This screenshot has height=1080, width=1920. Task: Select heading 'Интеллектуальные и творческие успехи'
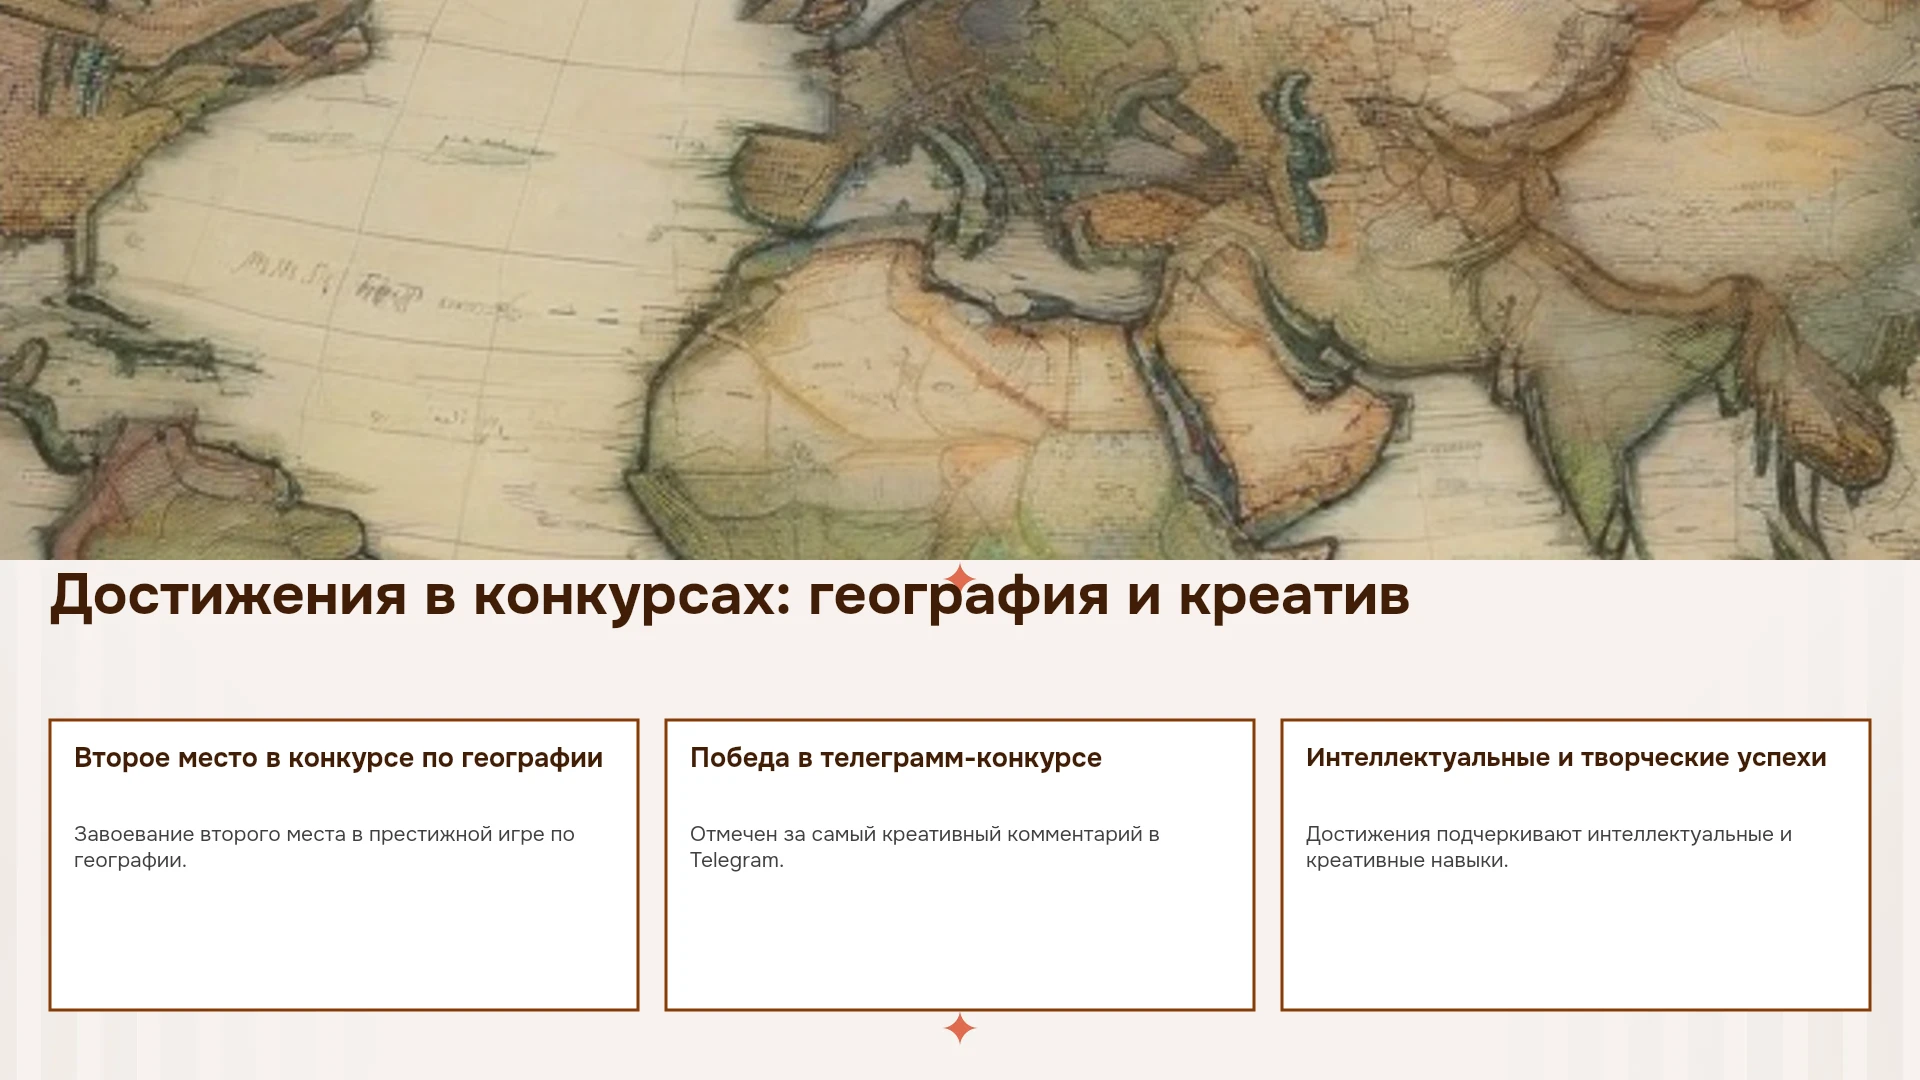pos(1566,758)
